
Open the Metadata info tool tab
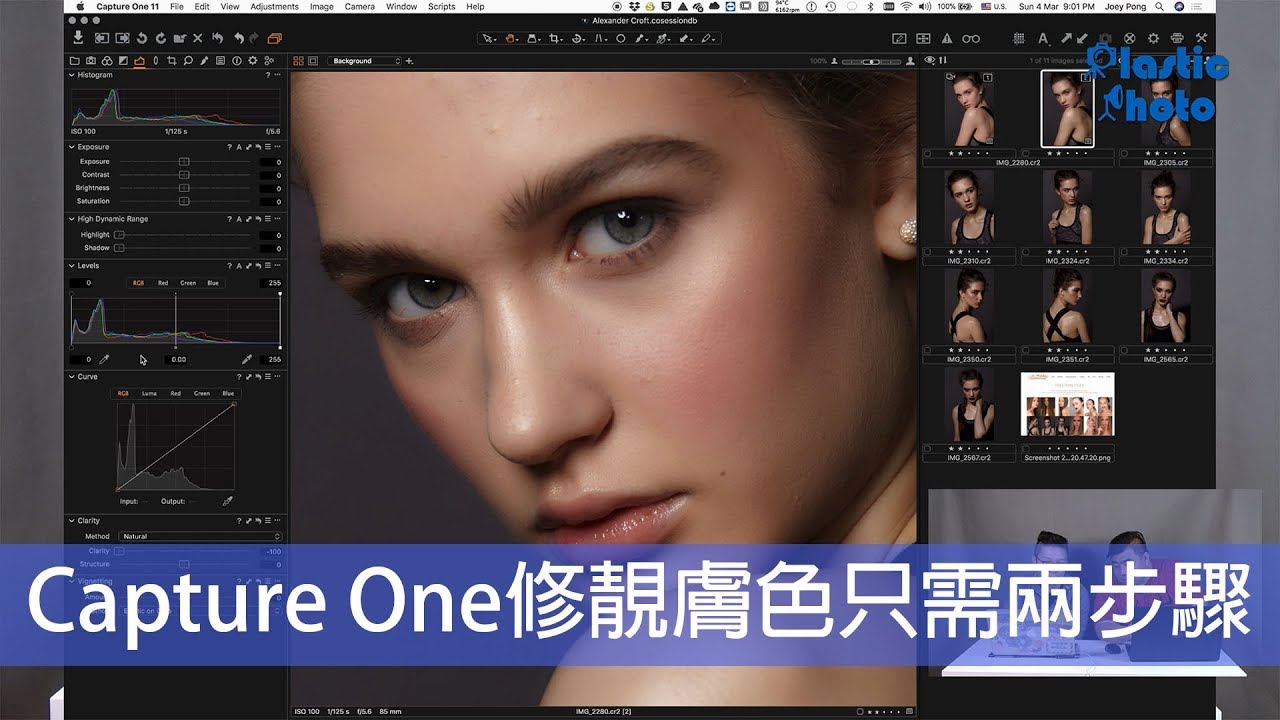pyautogui.click(x=237, y=60)
